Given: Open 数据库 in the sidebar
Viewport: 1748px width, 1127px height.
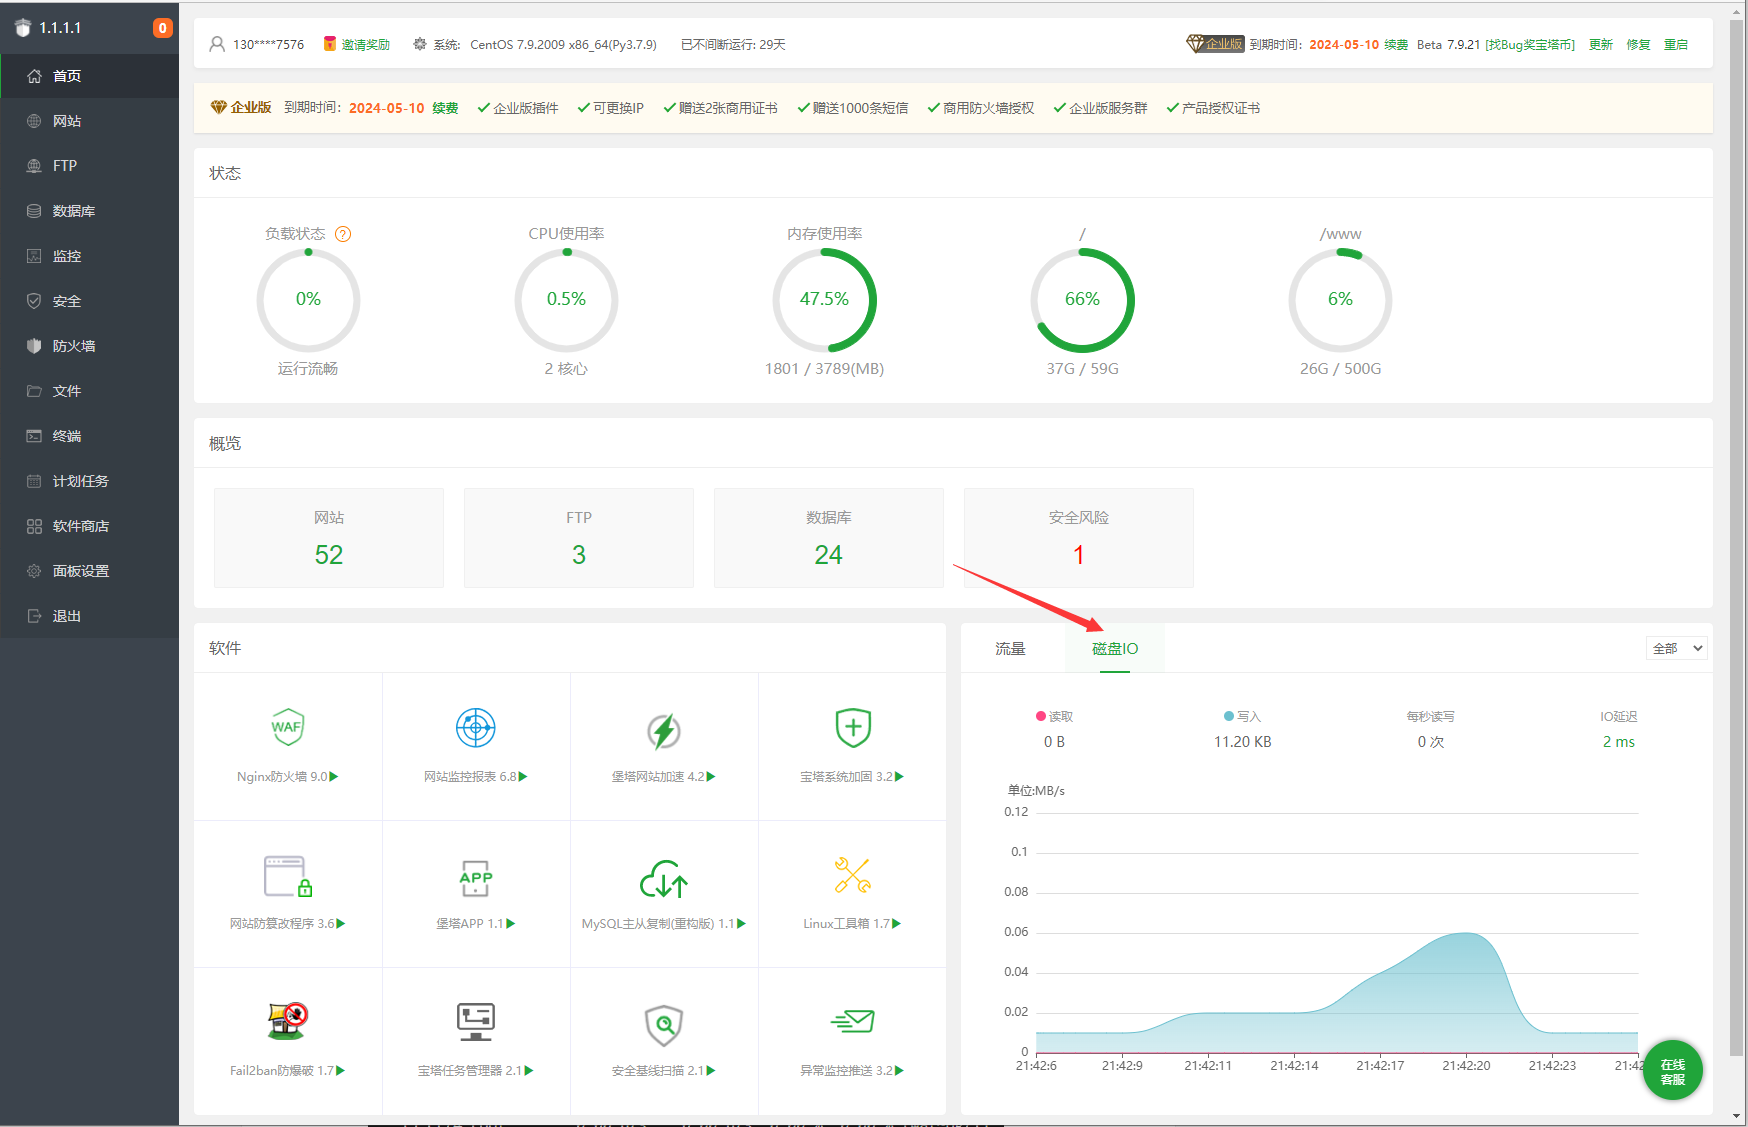Looking at the screenshot, I should pyautogui.click(x=90, y=211).
